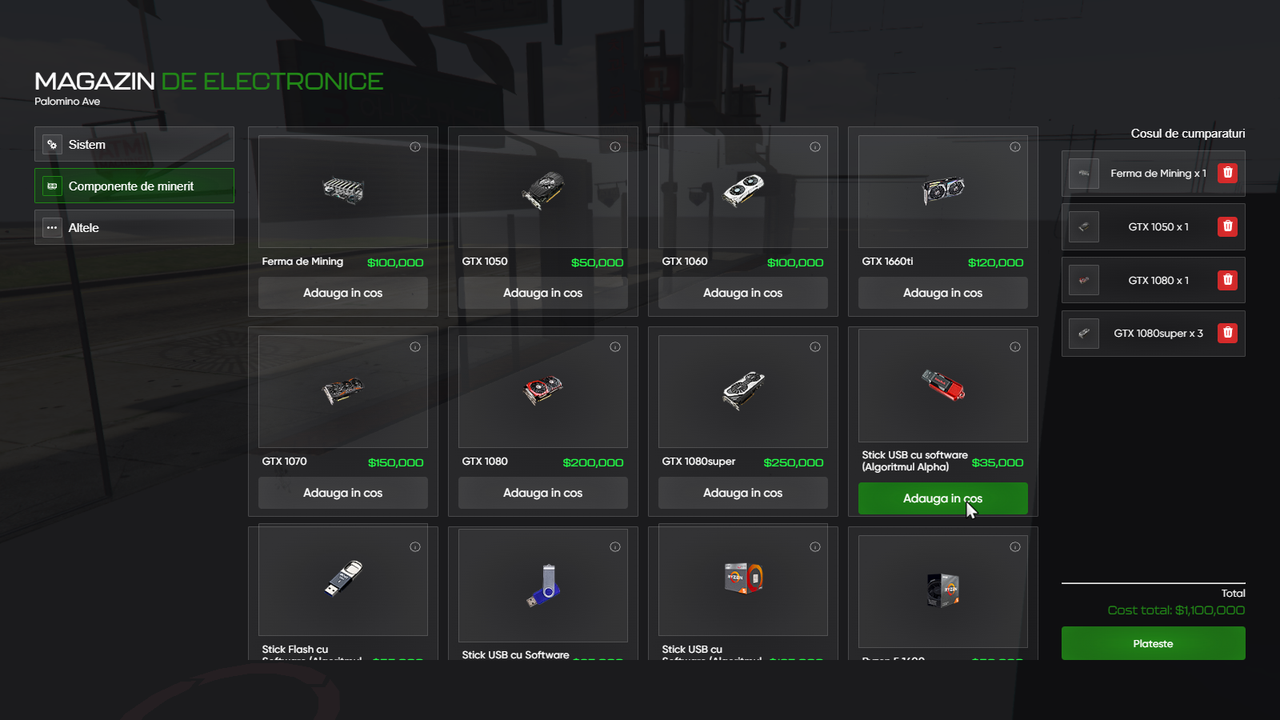The width and height of the screenshot is (1280, 720).
Task: Click the trash icon beside GTX 1080 x 1
Action: [1228, 280]
